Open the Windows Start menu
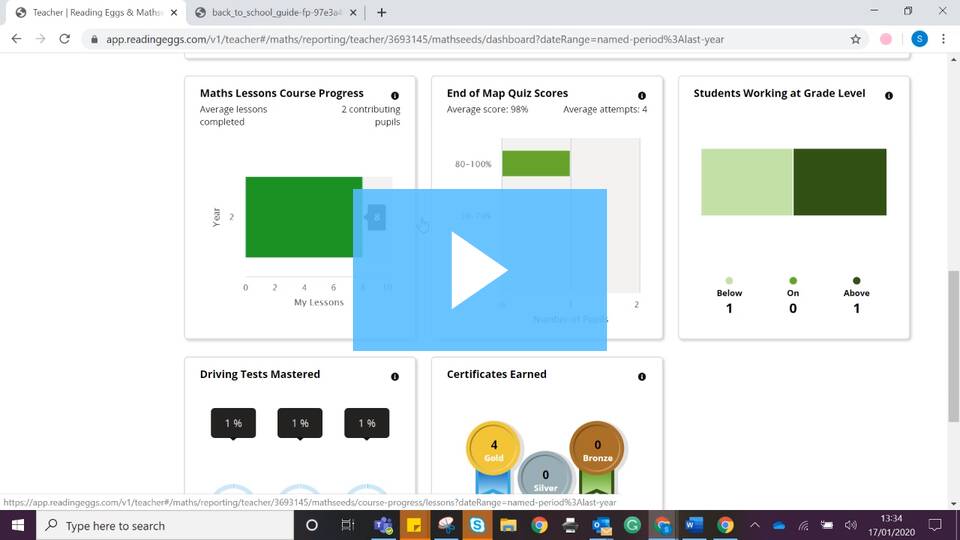The image size is (960, 540). point(18,525)
